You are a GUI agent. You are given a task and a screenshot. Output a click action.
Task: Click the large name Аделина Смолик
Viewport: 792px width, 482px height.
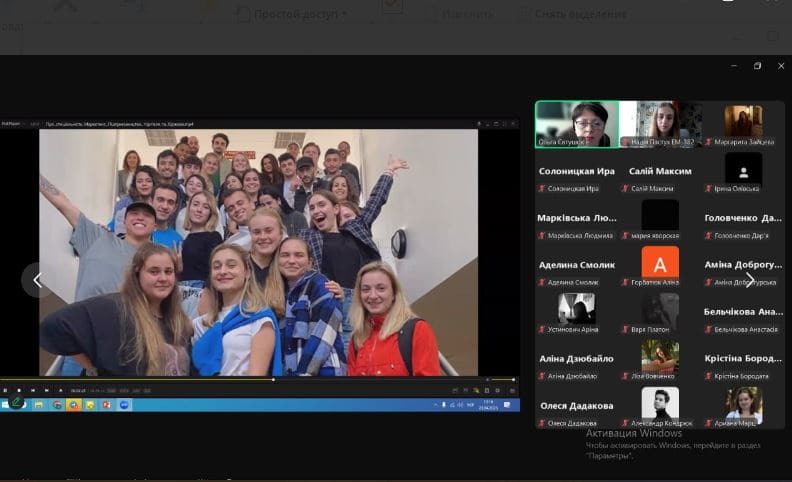[577, 265]
